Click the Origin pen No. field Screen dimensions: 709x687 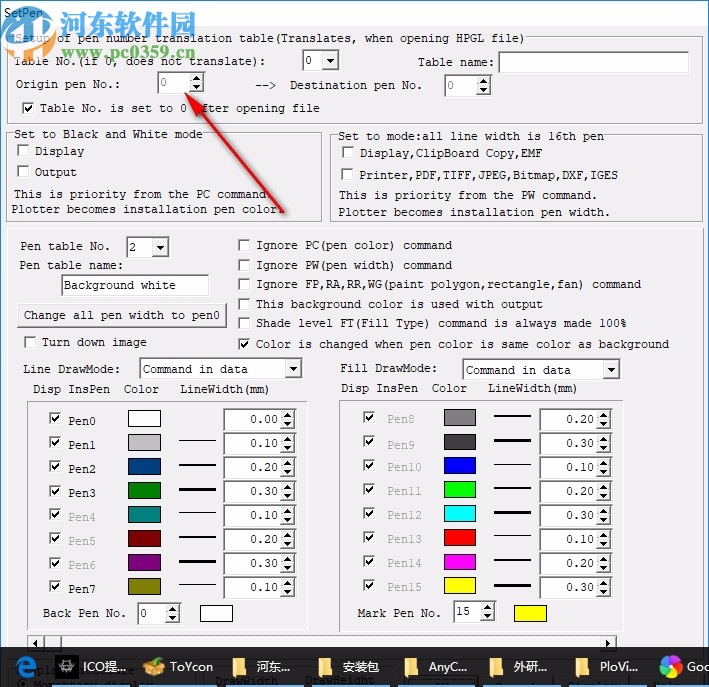[173, 83]
